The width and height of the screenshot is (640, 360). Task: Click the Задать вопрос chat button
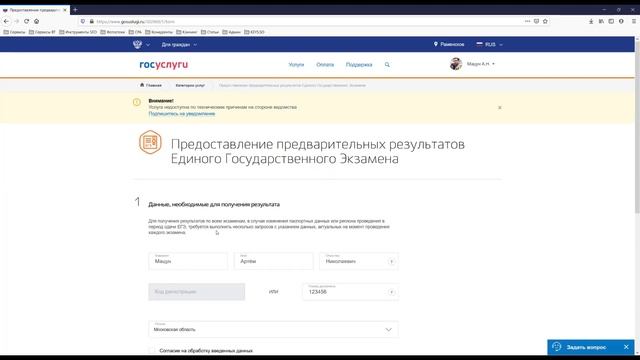coord(586,347)
